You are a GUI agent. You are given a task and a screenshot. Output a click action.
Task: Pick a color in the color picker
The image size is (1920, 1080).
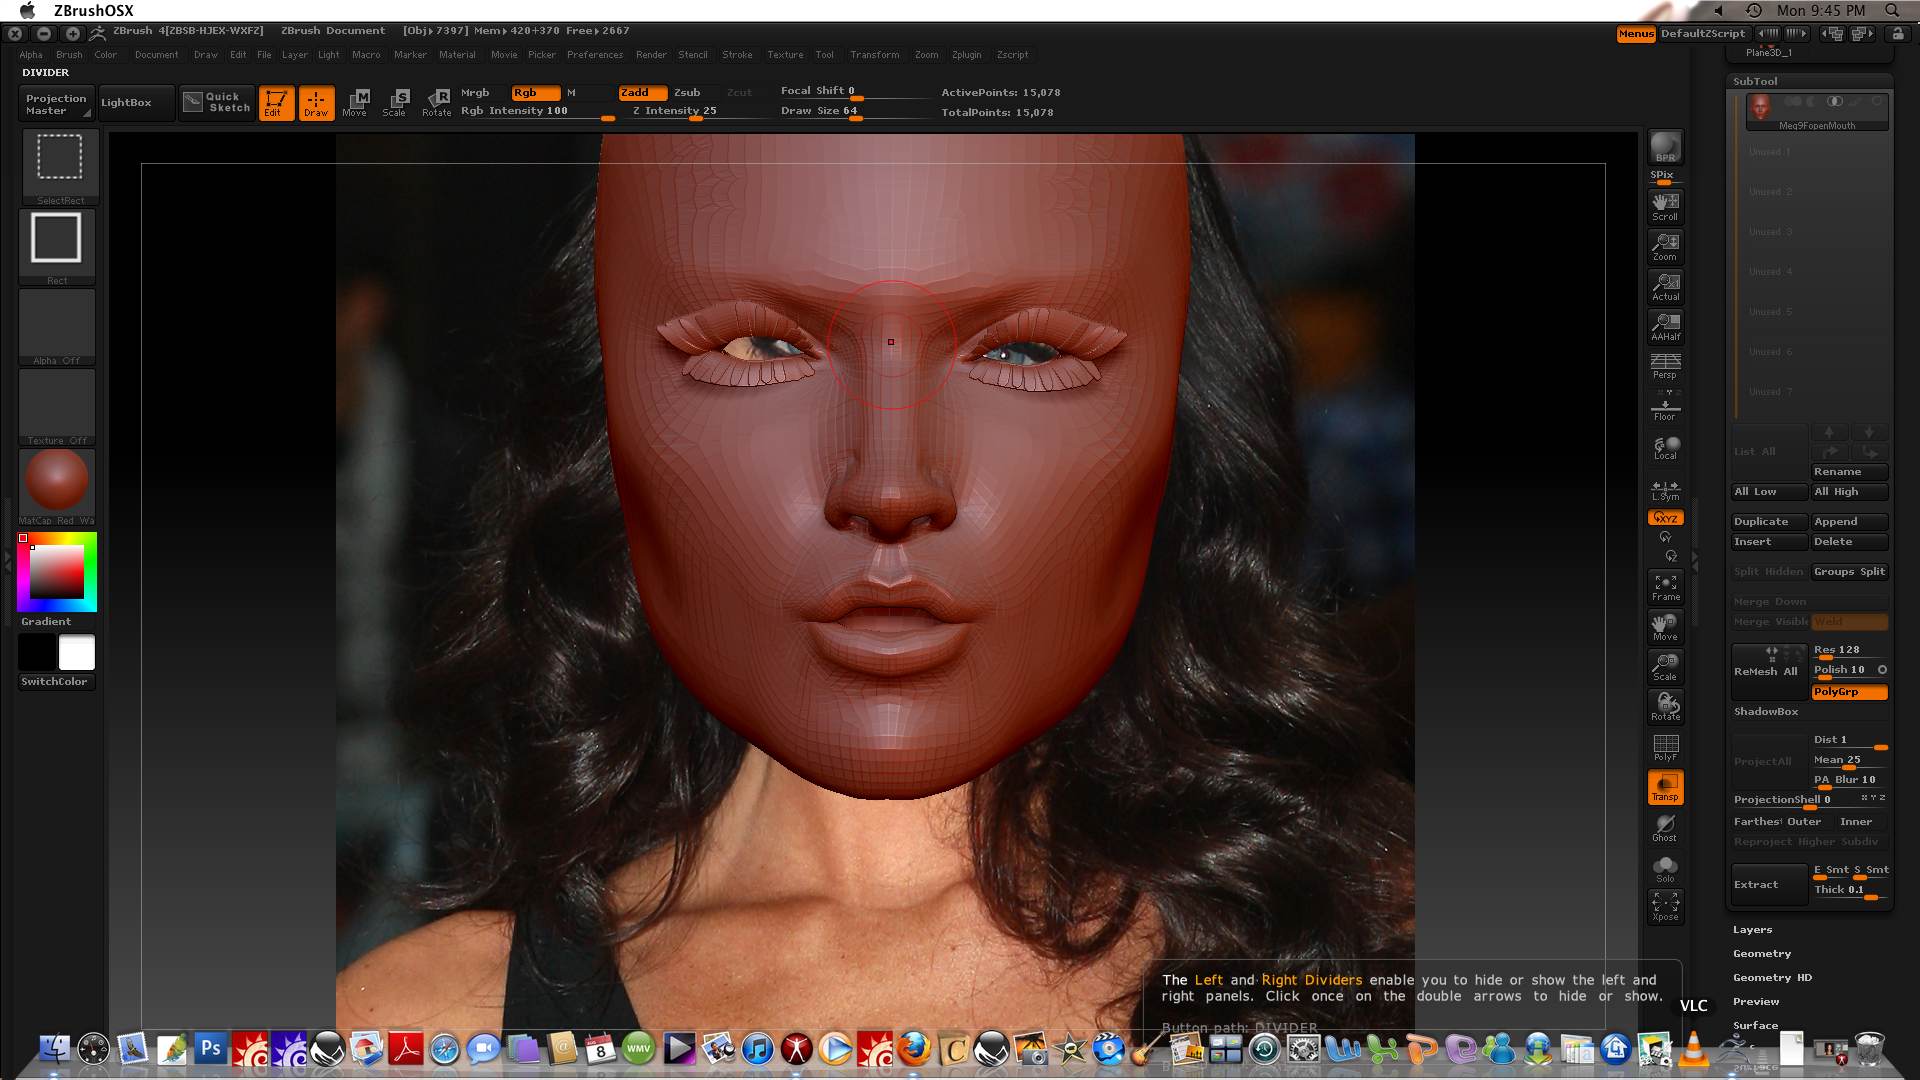pyautogui.click(x=57, y=572)
